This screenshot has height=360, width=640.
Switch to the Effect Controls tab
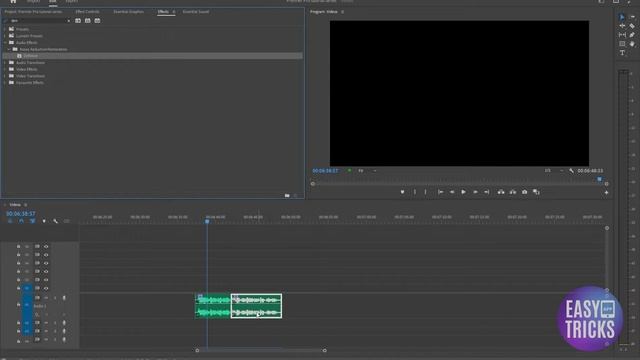pyautogui.click(x=87, y=11)
